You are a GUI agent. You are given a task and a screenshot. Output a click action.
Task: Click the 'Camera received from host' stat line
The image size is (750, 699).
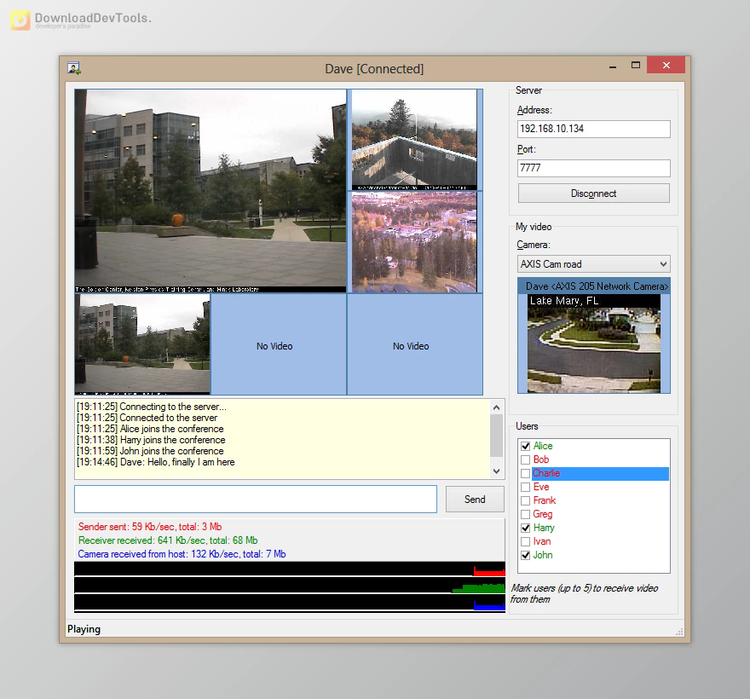[182, 554]
